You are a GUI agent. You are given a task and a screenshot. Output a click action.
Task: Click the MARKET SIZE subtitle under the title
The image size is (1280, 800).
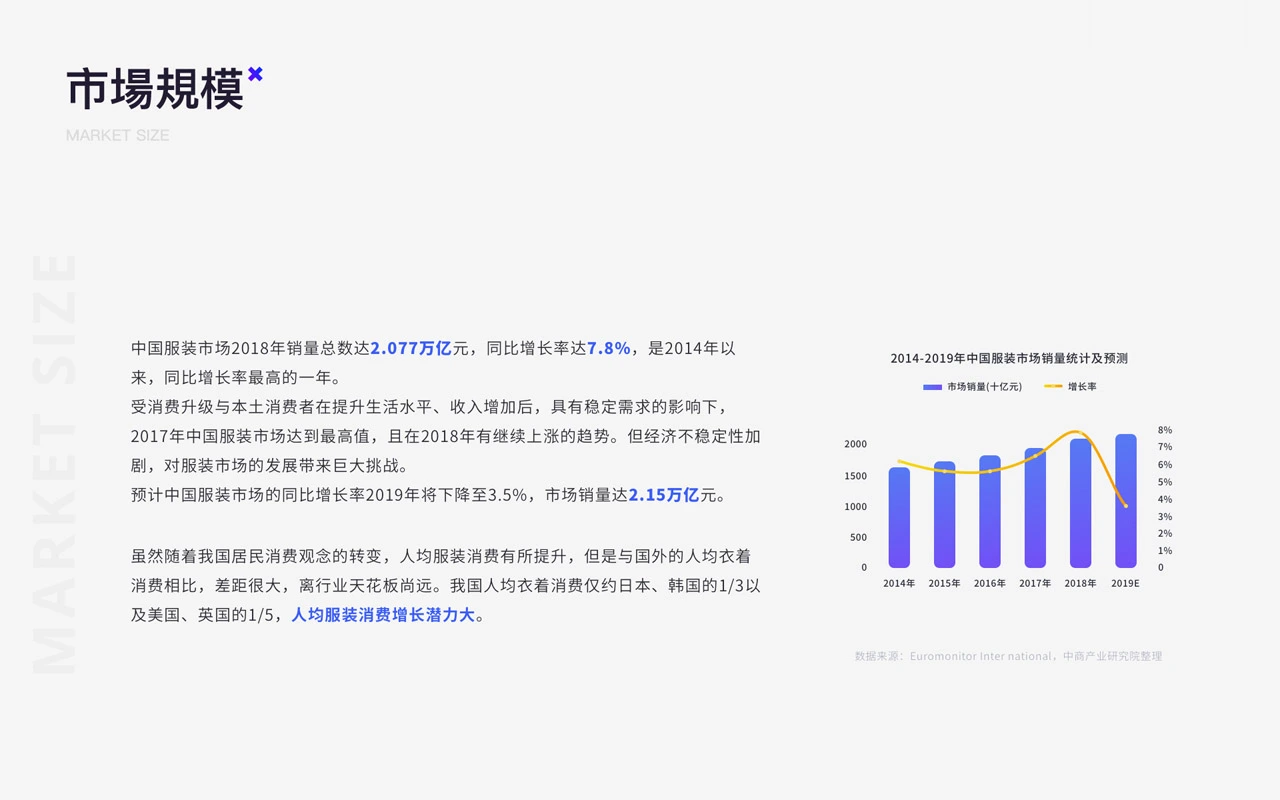tap(117, 135)
